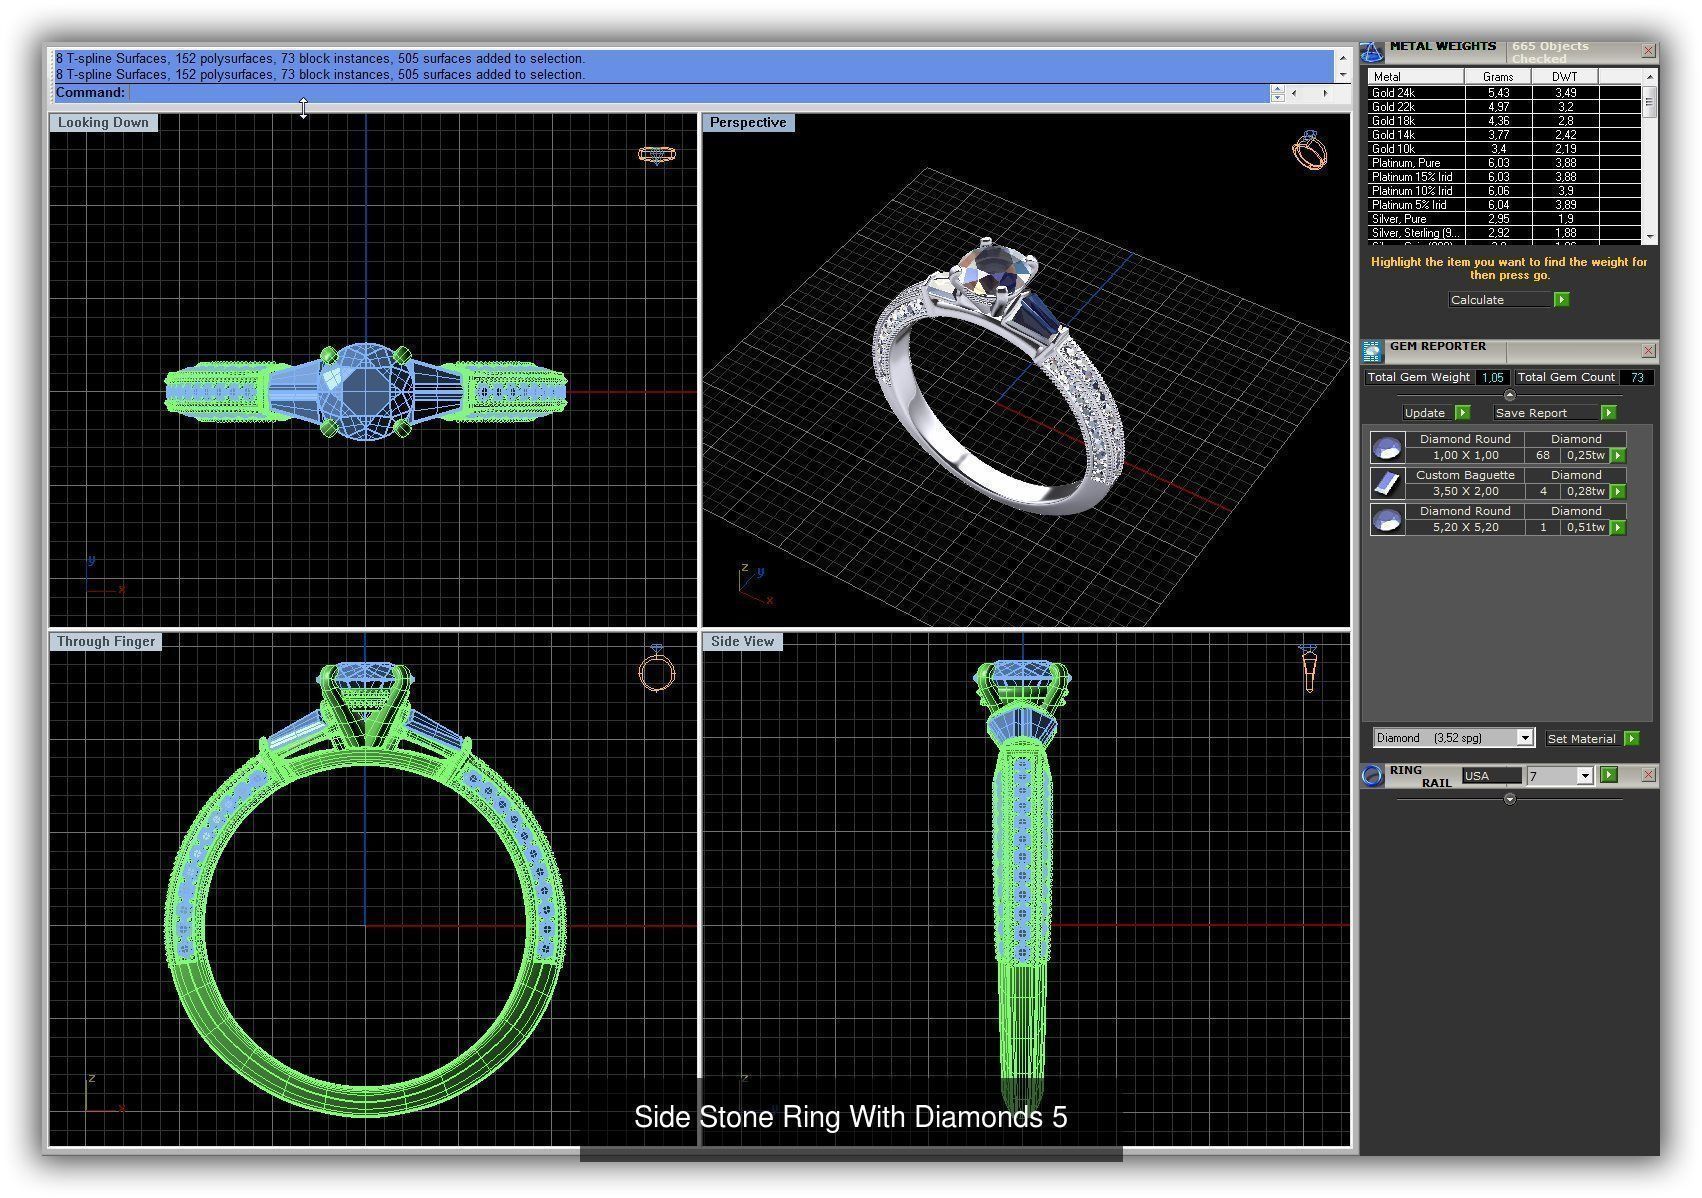Collapse Gem Reporter with the up-arrow handle

pos(1510,395)
